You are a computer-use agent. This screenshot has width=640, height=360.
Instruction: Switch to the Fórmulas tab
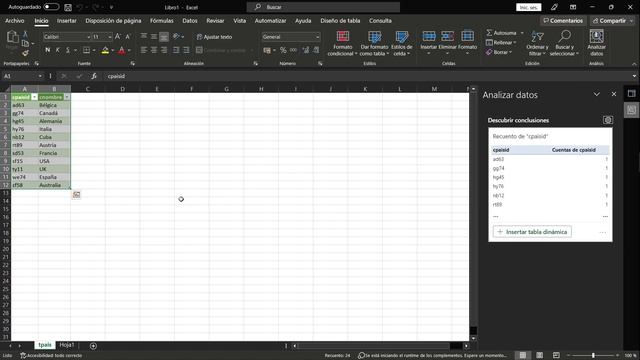click(x=162, y=21)
